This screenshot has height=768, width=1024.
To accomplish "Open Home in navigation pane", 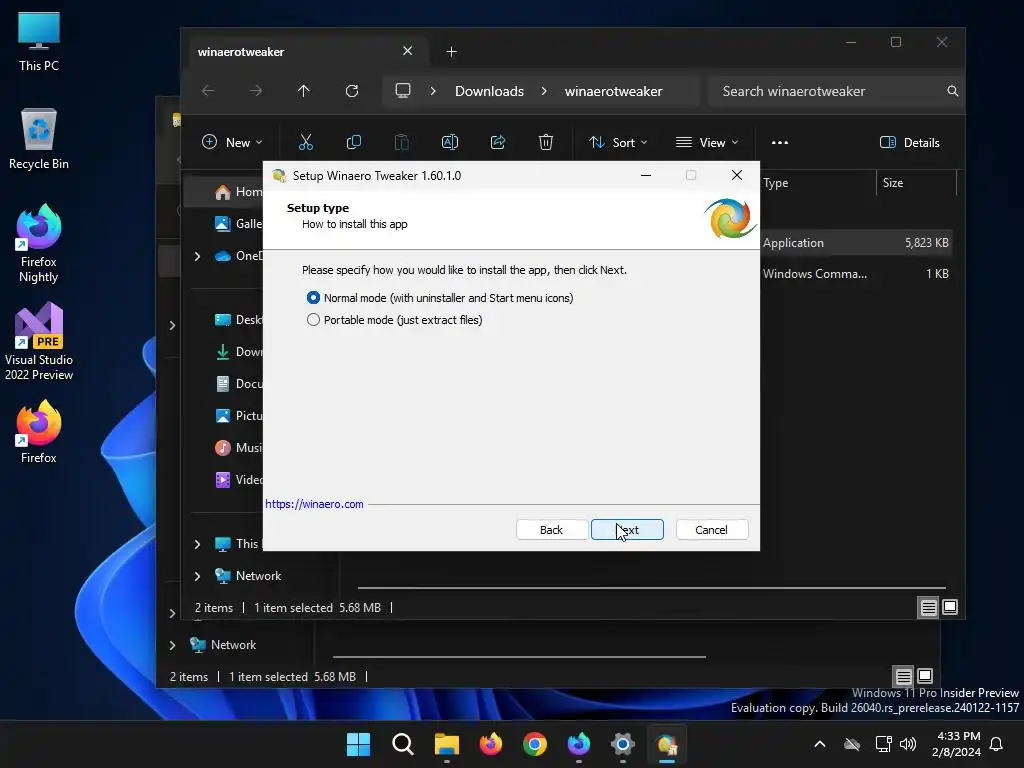I will [238, 192].
